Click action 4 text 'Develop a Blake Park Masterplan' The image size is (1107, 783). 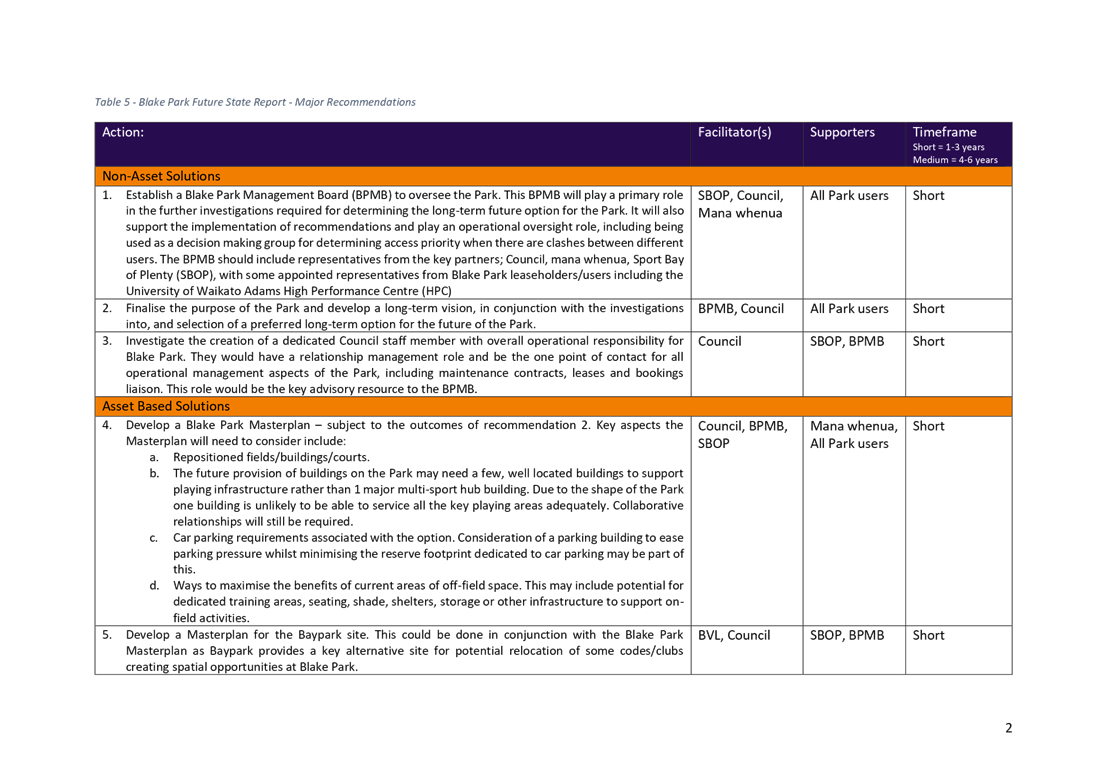[405, 433]
